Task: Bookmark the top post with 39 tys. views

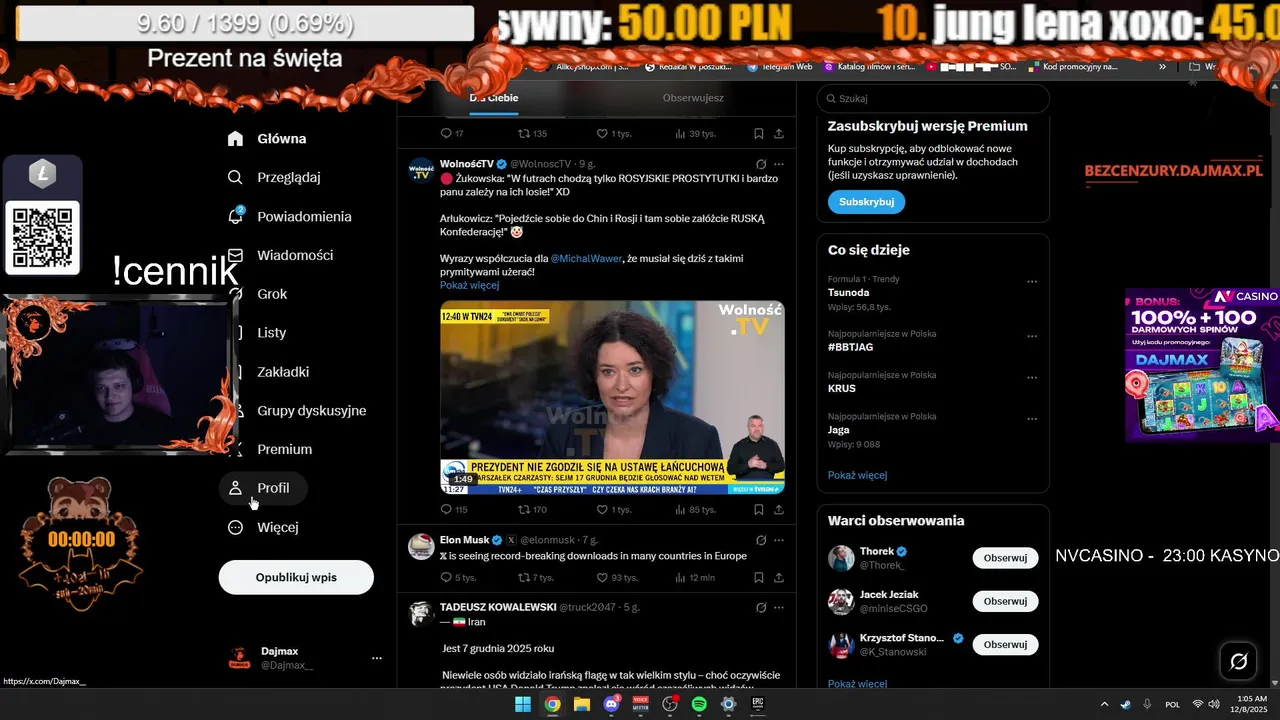Action: pyautogui.click(x=759, y=133)
